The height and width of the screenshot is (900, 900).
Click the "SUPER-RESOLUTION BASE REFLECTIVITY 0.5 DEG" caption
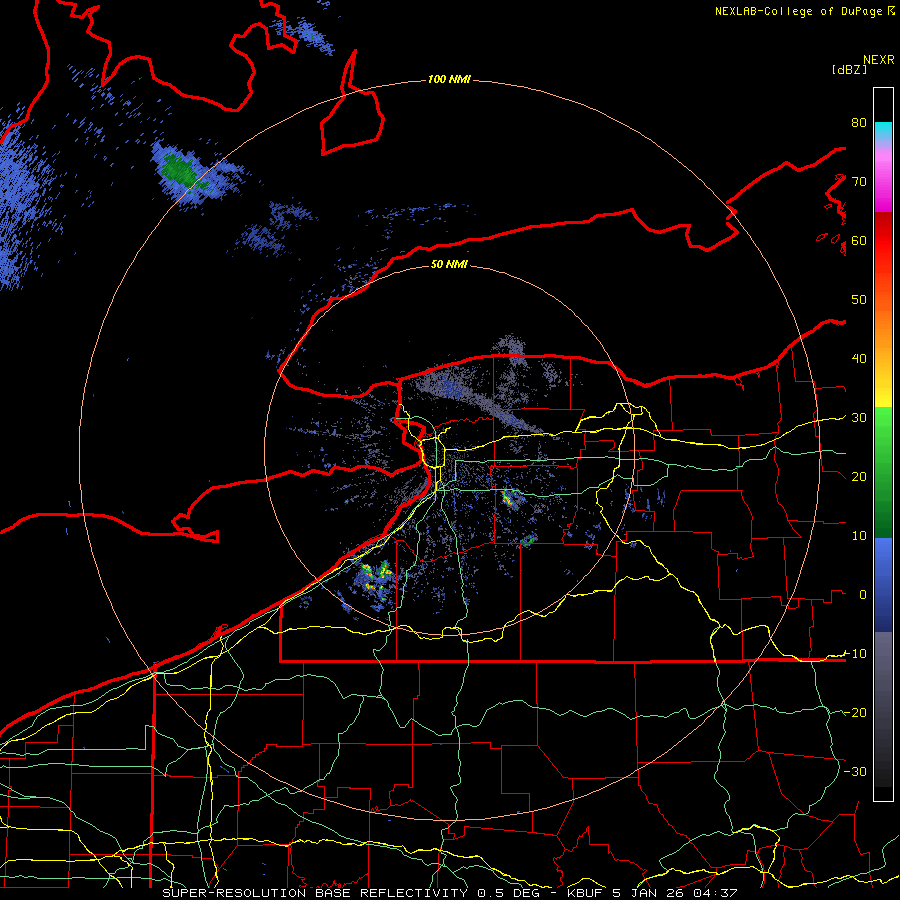pyautogui.click(x=350, y=893)
